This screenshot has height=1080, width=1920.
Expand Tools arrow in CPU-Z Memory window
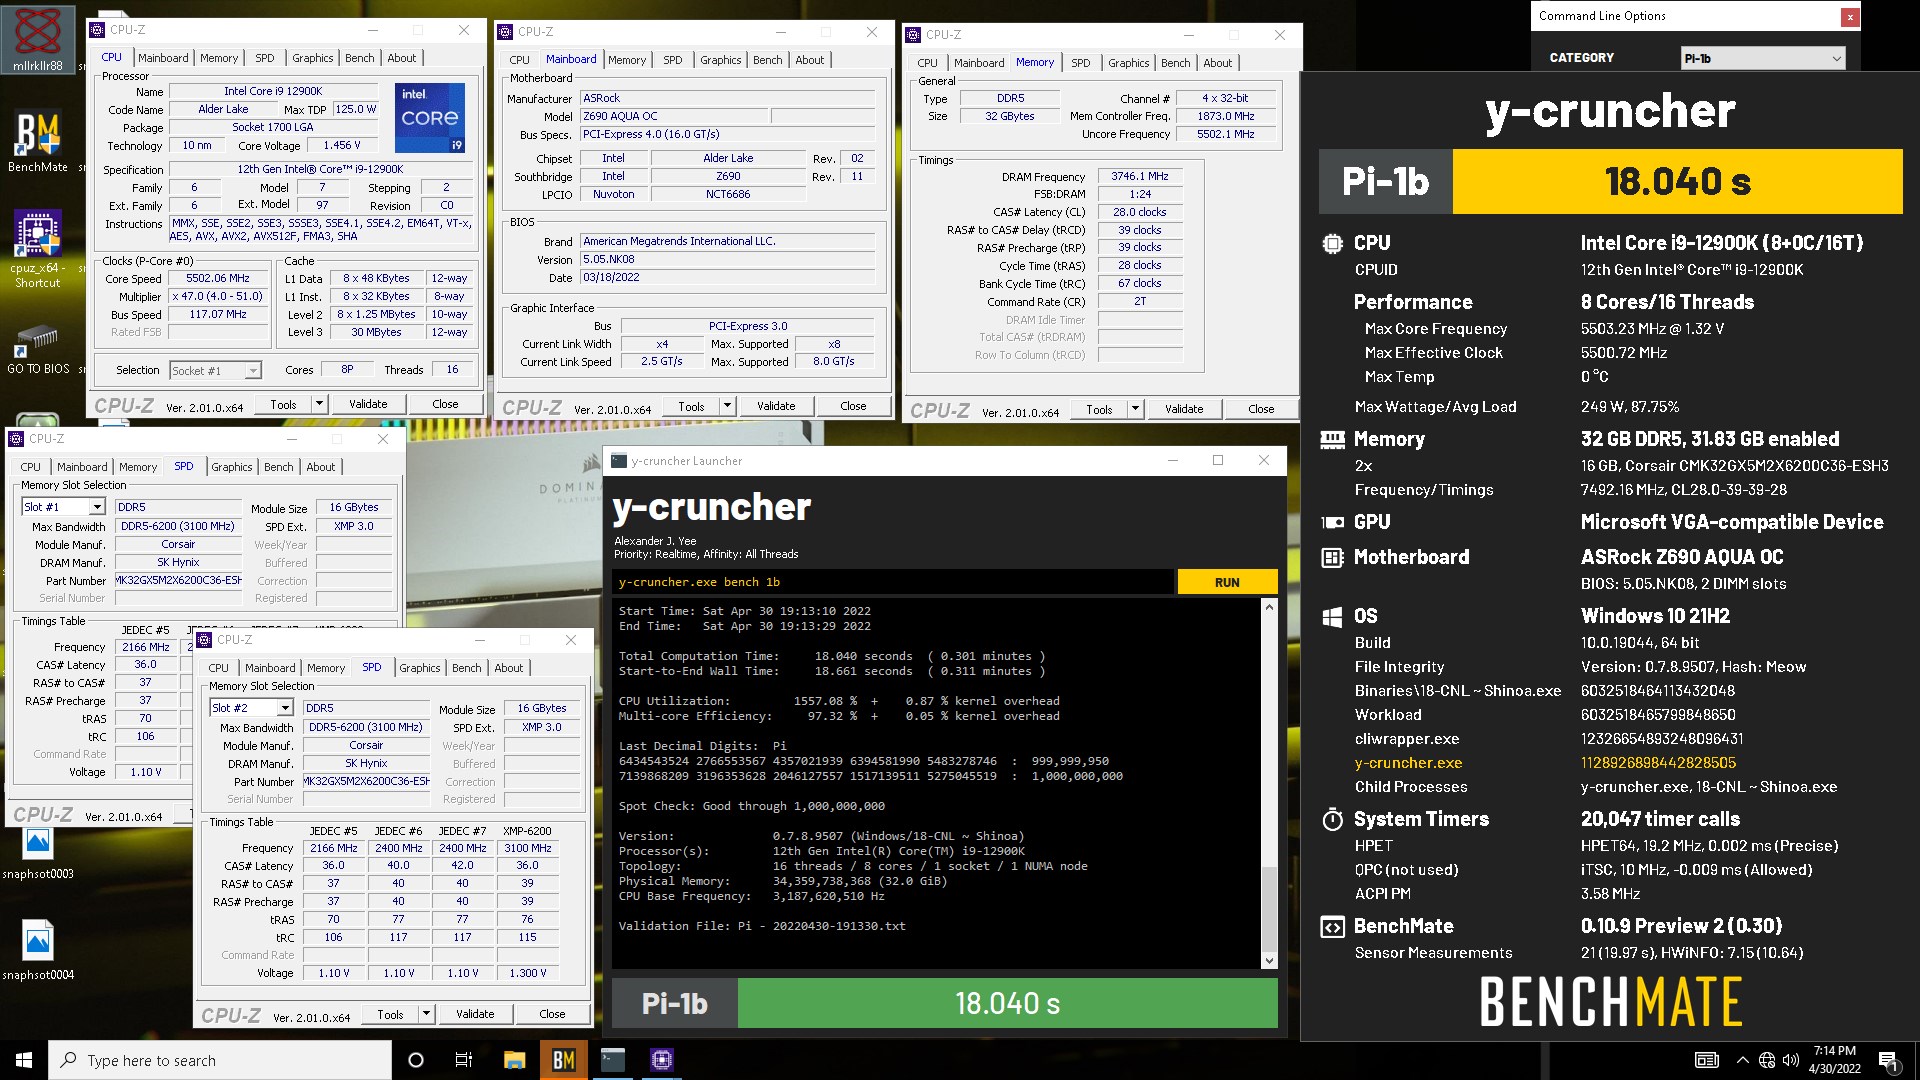[1135, 409]
